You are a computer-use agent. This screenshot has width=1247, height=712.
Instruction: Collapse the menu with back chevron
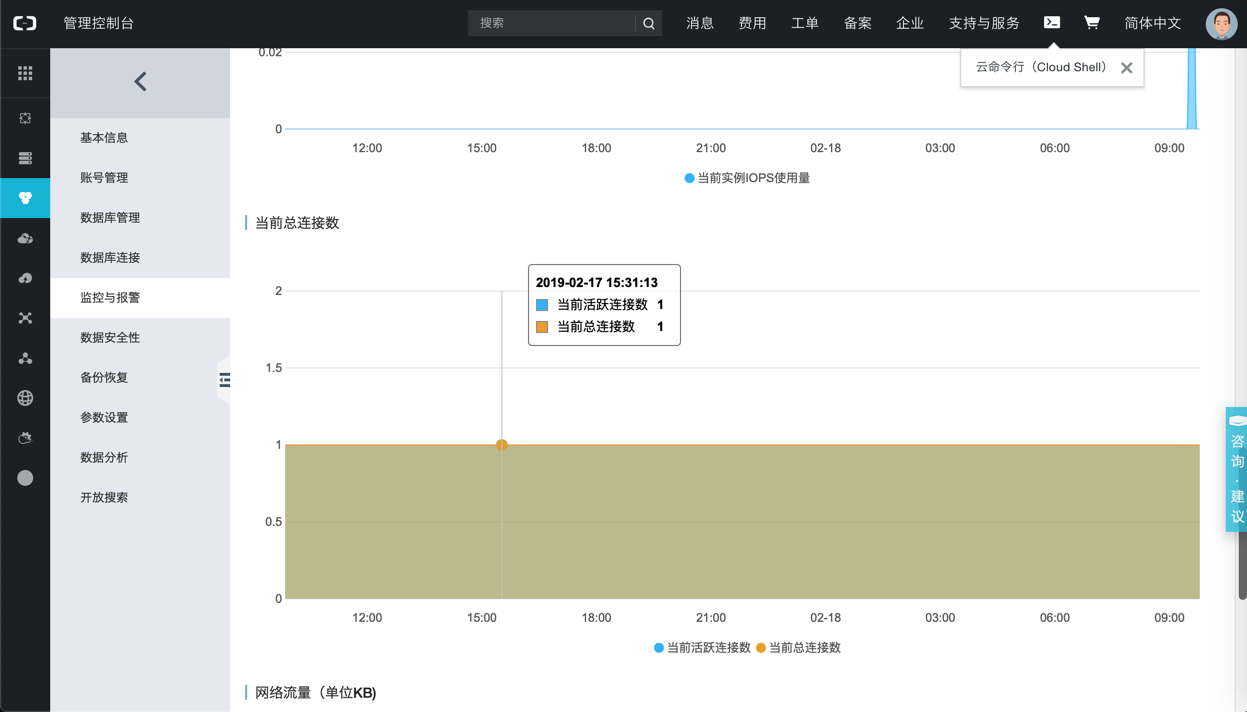click(x=140, y=82)
